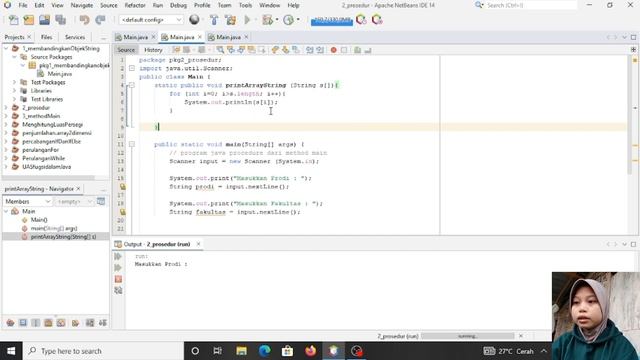Close the active middle Main.java tab
This screenshot has width=640, height=360.
(x=200, y=37)
